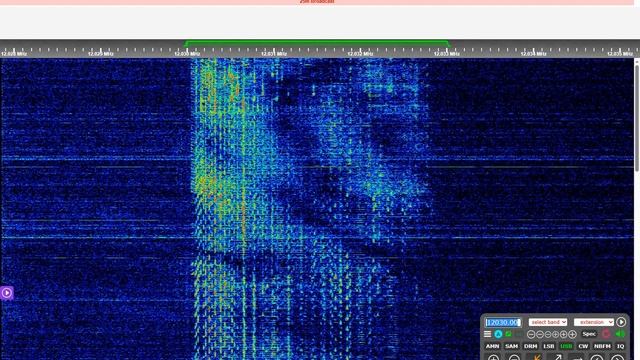Click the 12.029 MHz label on frequency scale

pyautogui.click(x=100, y=54)
